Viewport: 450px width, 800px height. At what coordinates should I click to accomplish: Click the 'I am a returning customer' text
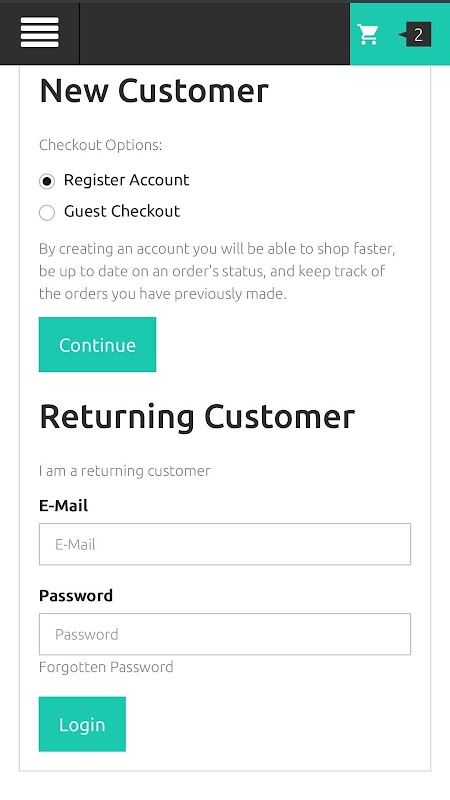[x=124, y=470]
